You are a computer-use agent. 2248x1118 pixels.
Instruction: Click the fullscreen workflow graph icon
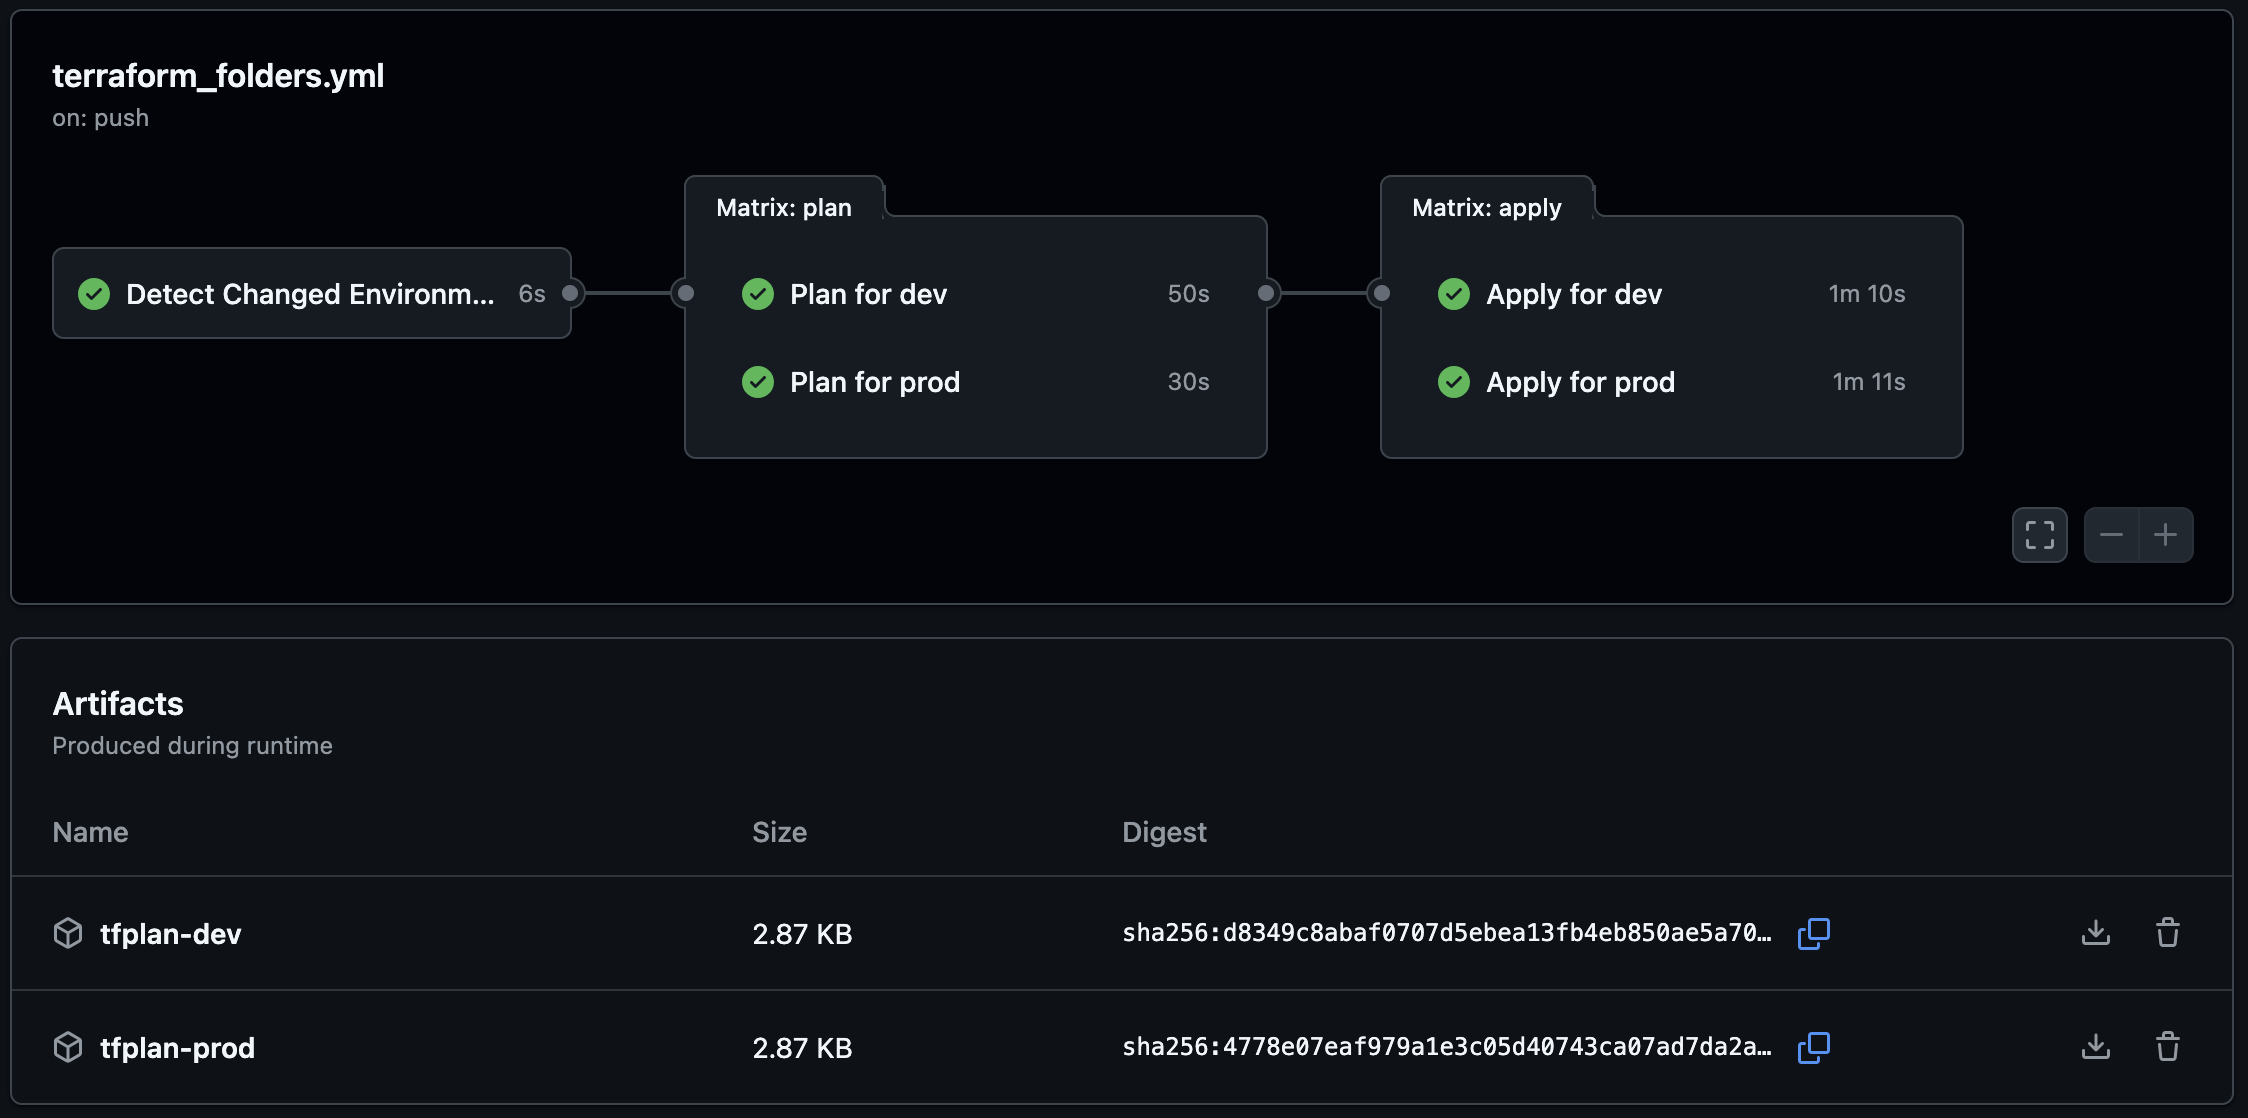point(2039,535)
